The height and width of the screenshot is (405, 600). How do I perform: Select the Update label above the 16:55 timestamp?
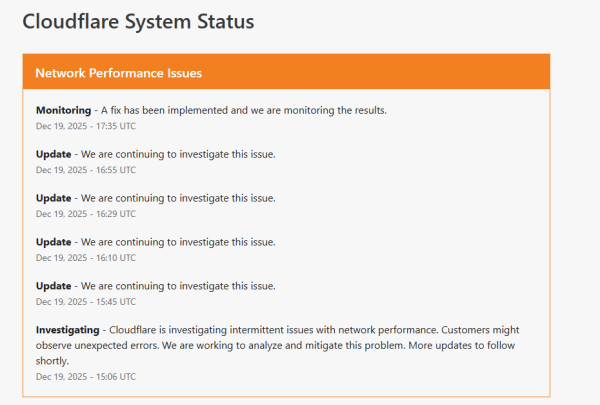point(54,154)
